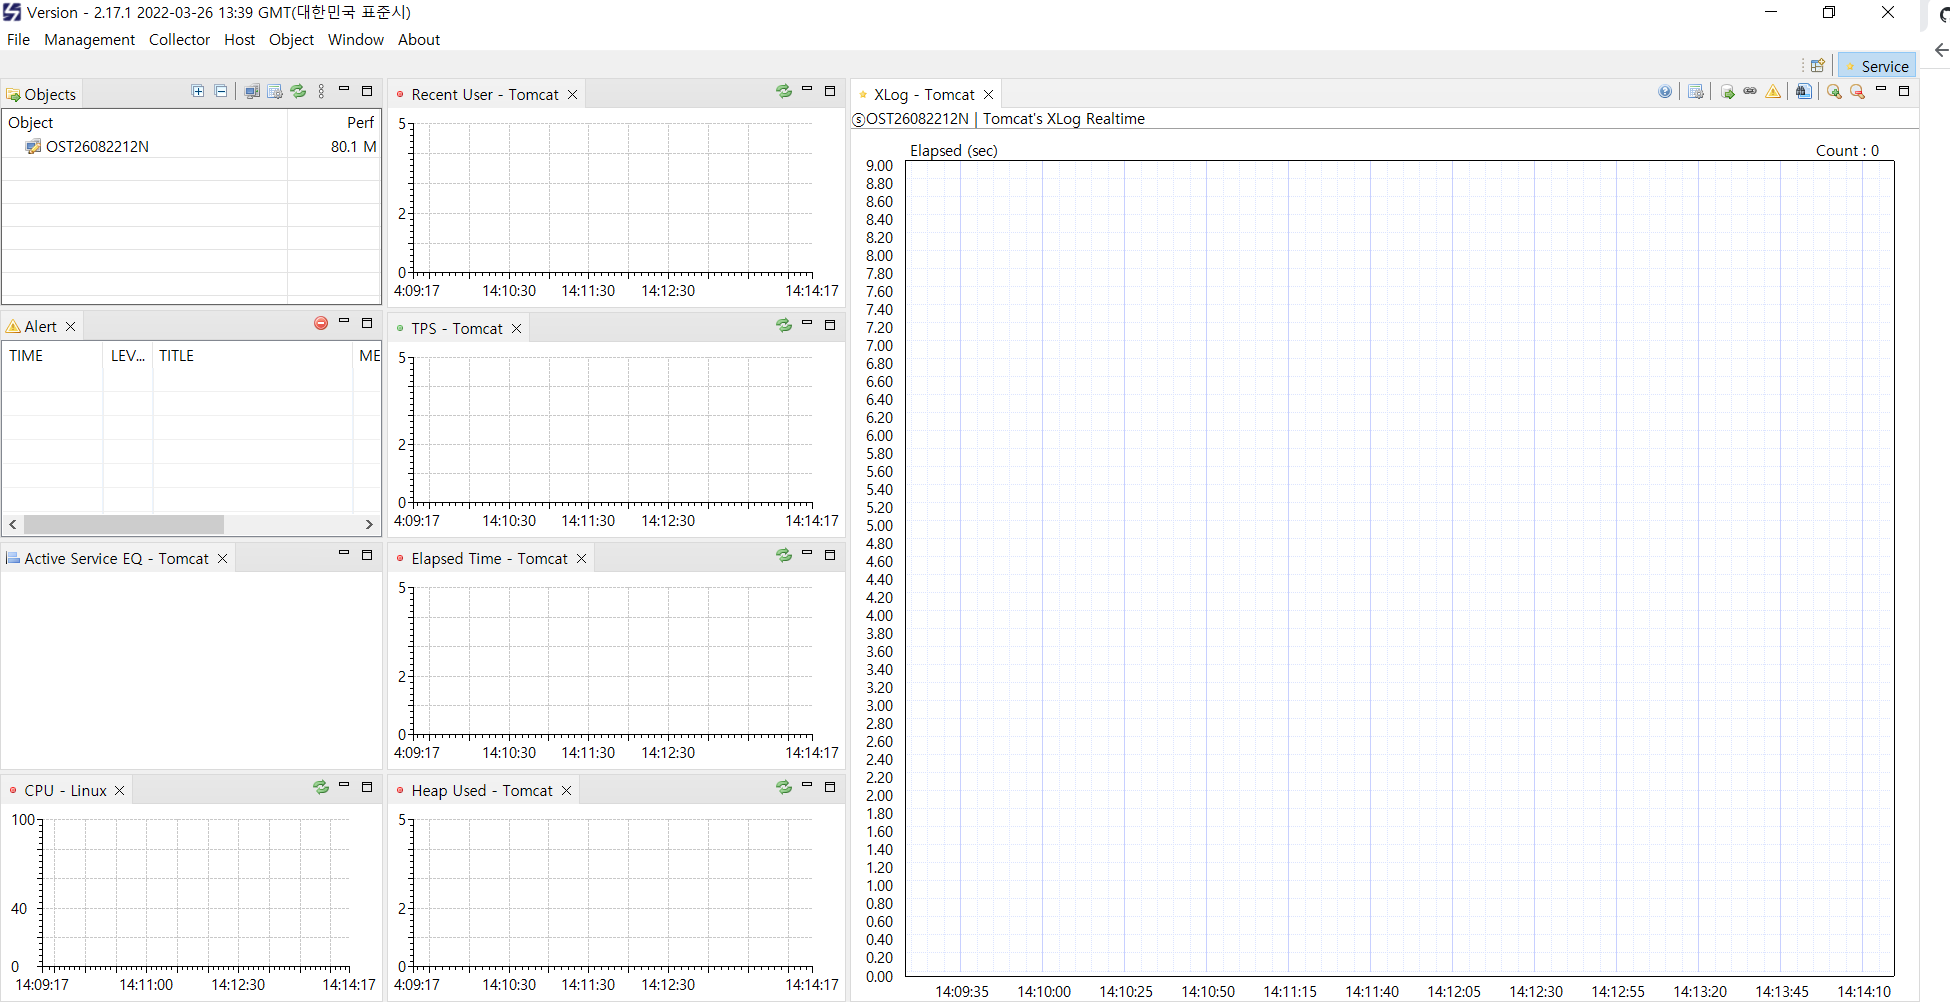The height and width of the screenshot is (1002, 1950).
Task: Expand all objects in Objects panel
Action: click(198, 91)
